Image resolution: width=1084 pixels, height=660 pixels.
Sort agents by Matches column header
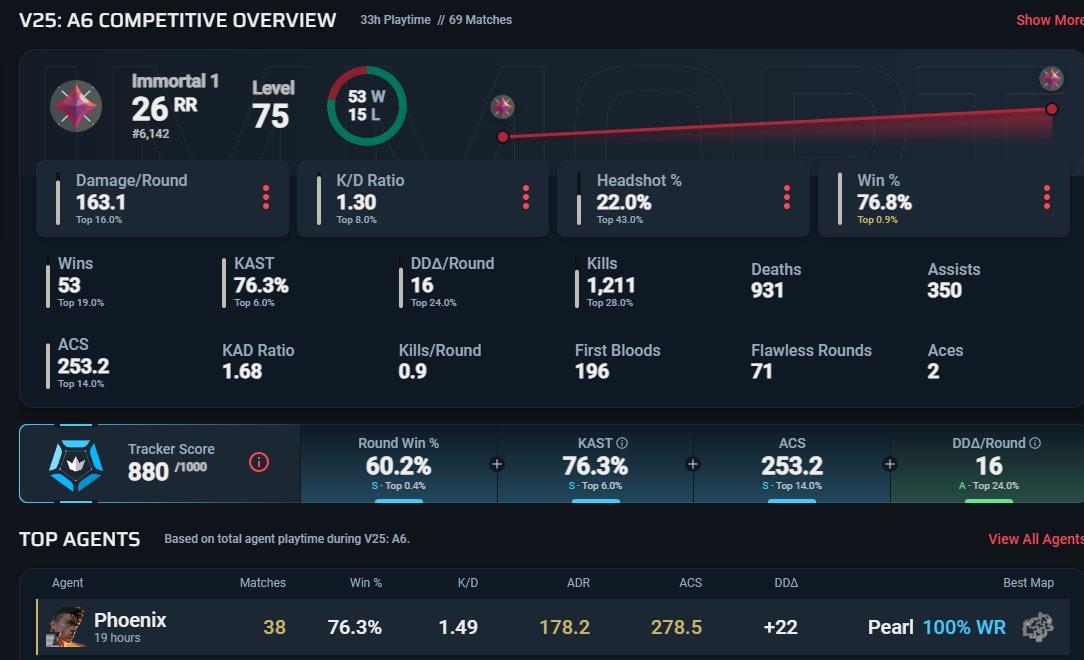pyautogui.click(x=263, y=583)
